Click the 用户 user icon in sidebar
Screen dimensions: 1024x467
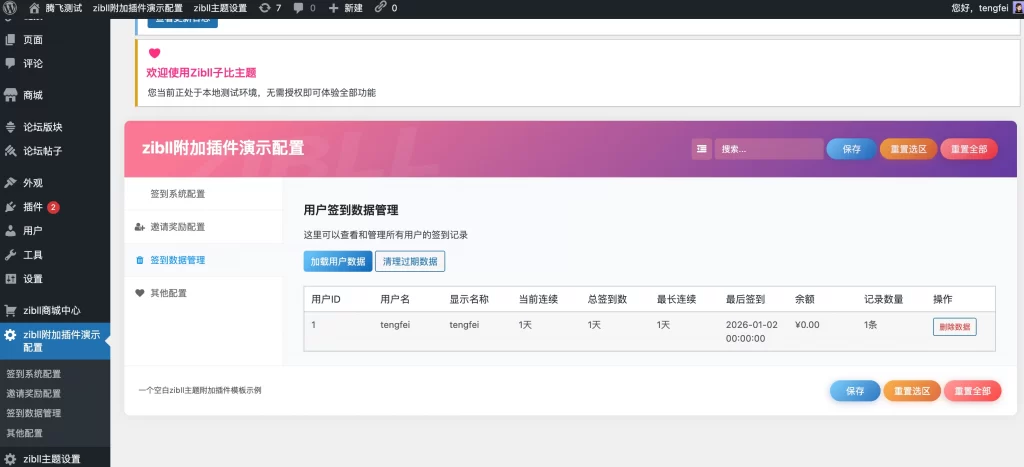pyautogui.click(x=10, y=231)
